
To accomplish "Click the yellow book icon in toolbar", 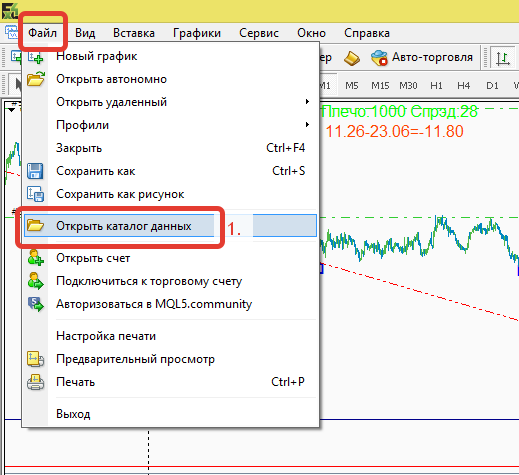I will (352, 58).
